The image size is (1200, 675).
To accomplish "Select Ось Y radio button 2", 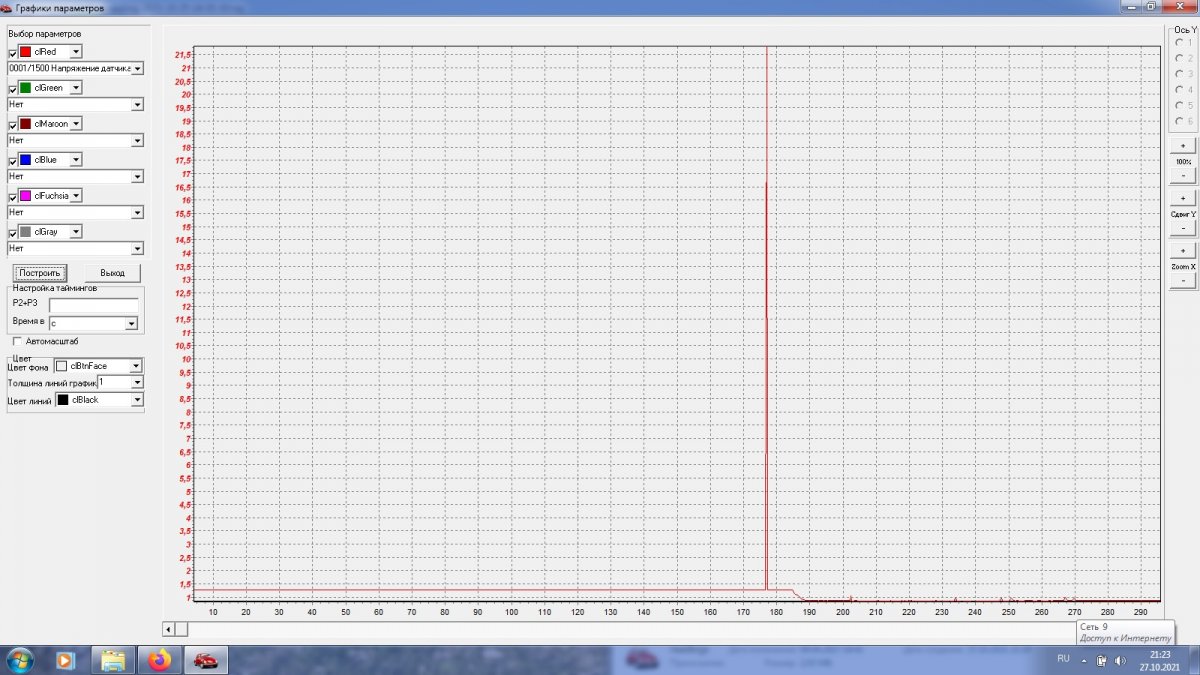I will pyautogui.click(x=1179, y=58).
